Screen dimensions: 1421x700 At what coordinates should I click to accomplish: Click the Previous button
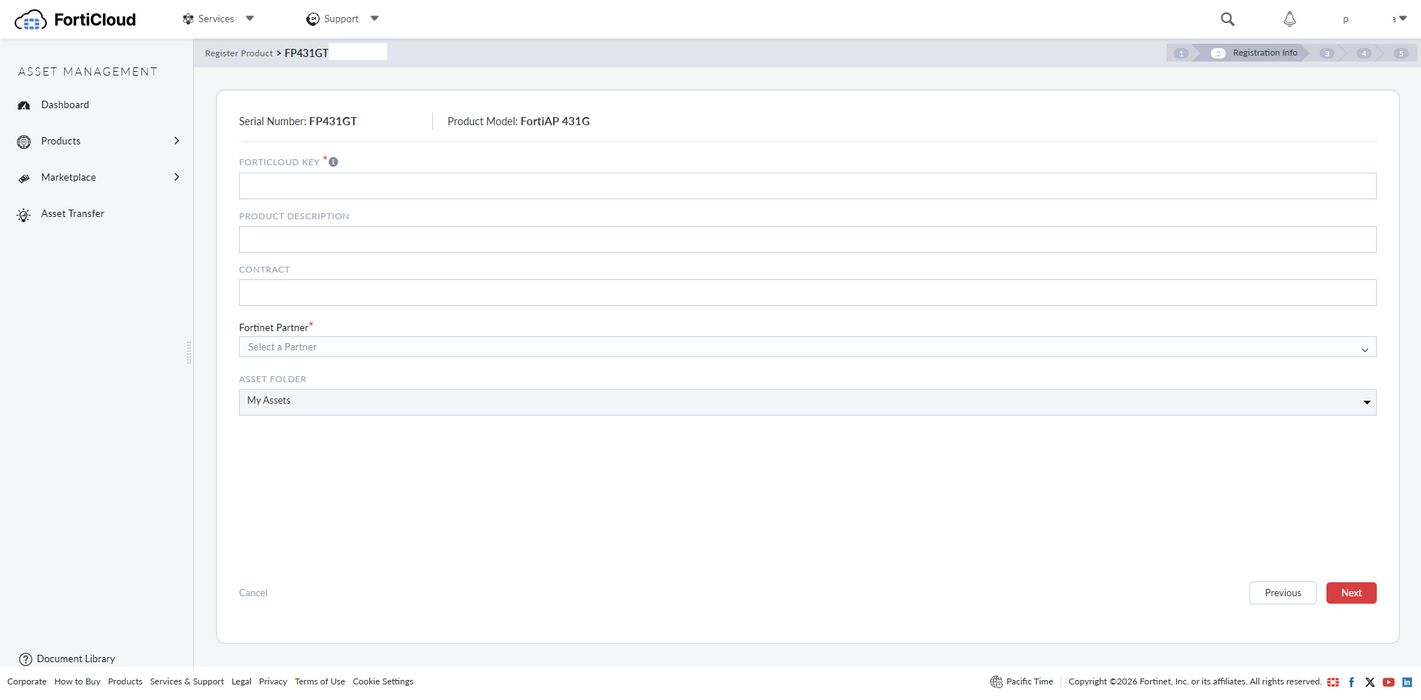click(x=1283, y=593)
